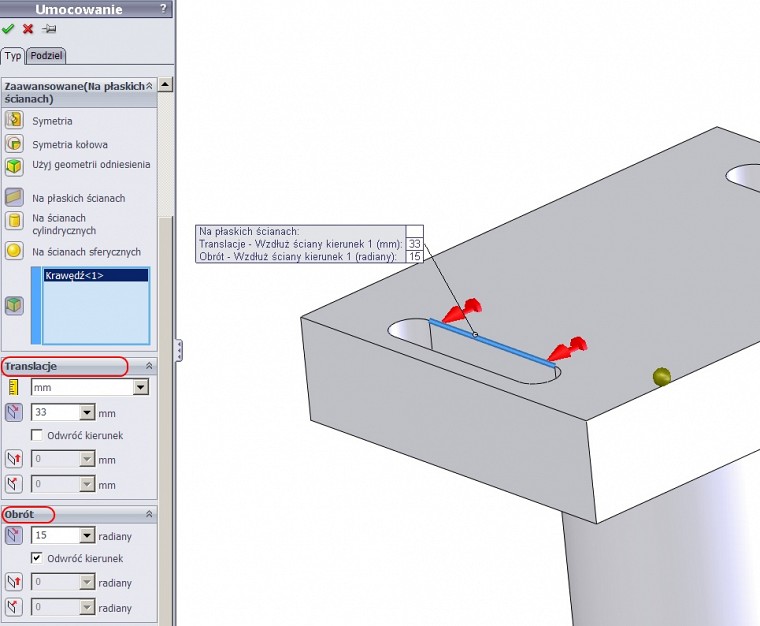Open help question mark in Umocowanie header
The image size is (760, 626).
[163, 9]
